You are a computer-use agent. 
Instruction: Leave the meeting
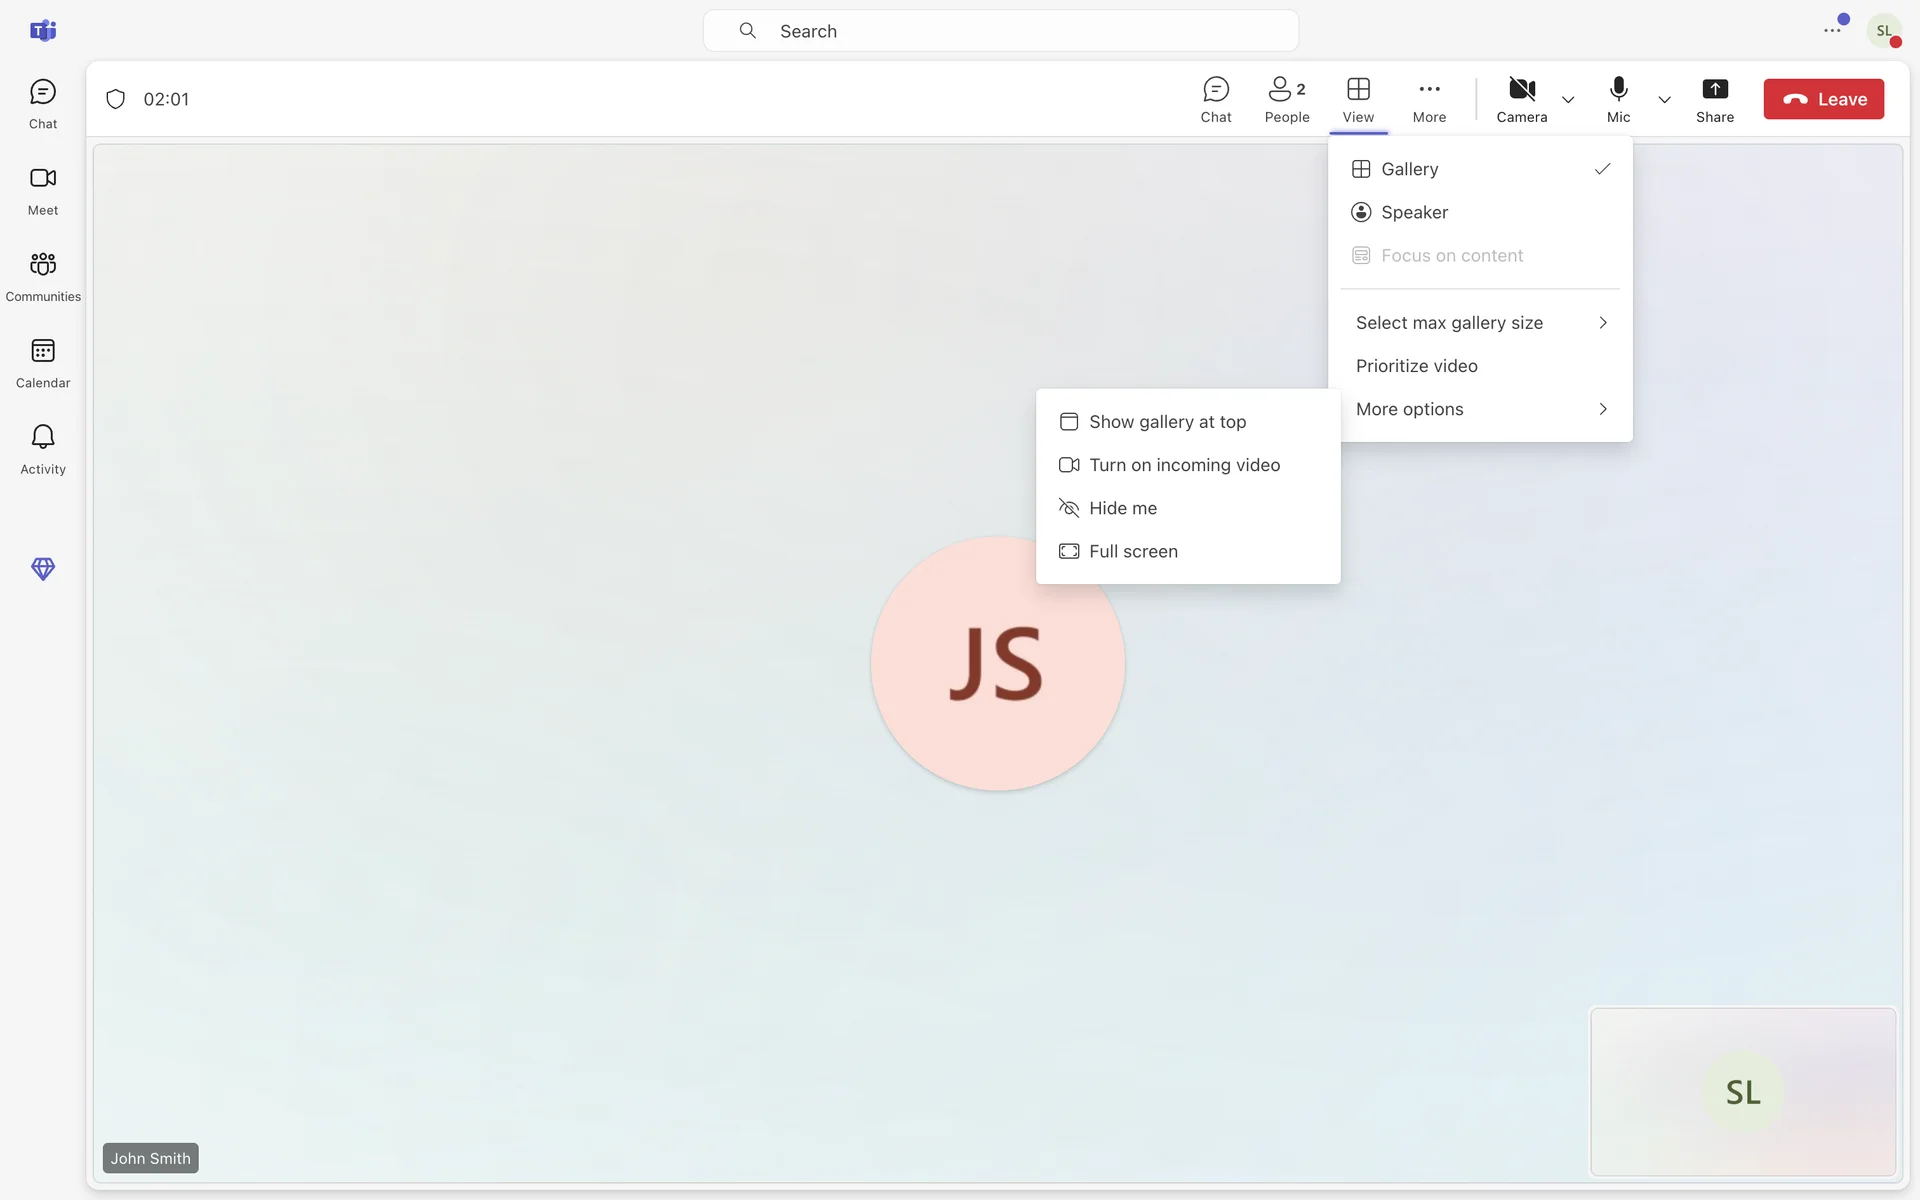[x=1823, y=99]
